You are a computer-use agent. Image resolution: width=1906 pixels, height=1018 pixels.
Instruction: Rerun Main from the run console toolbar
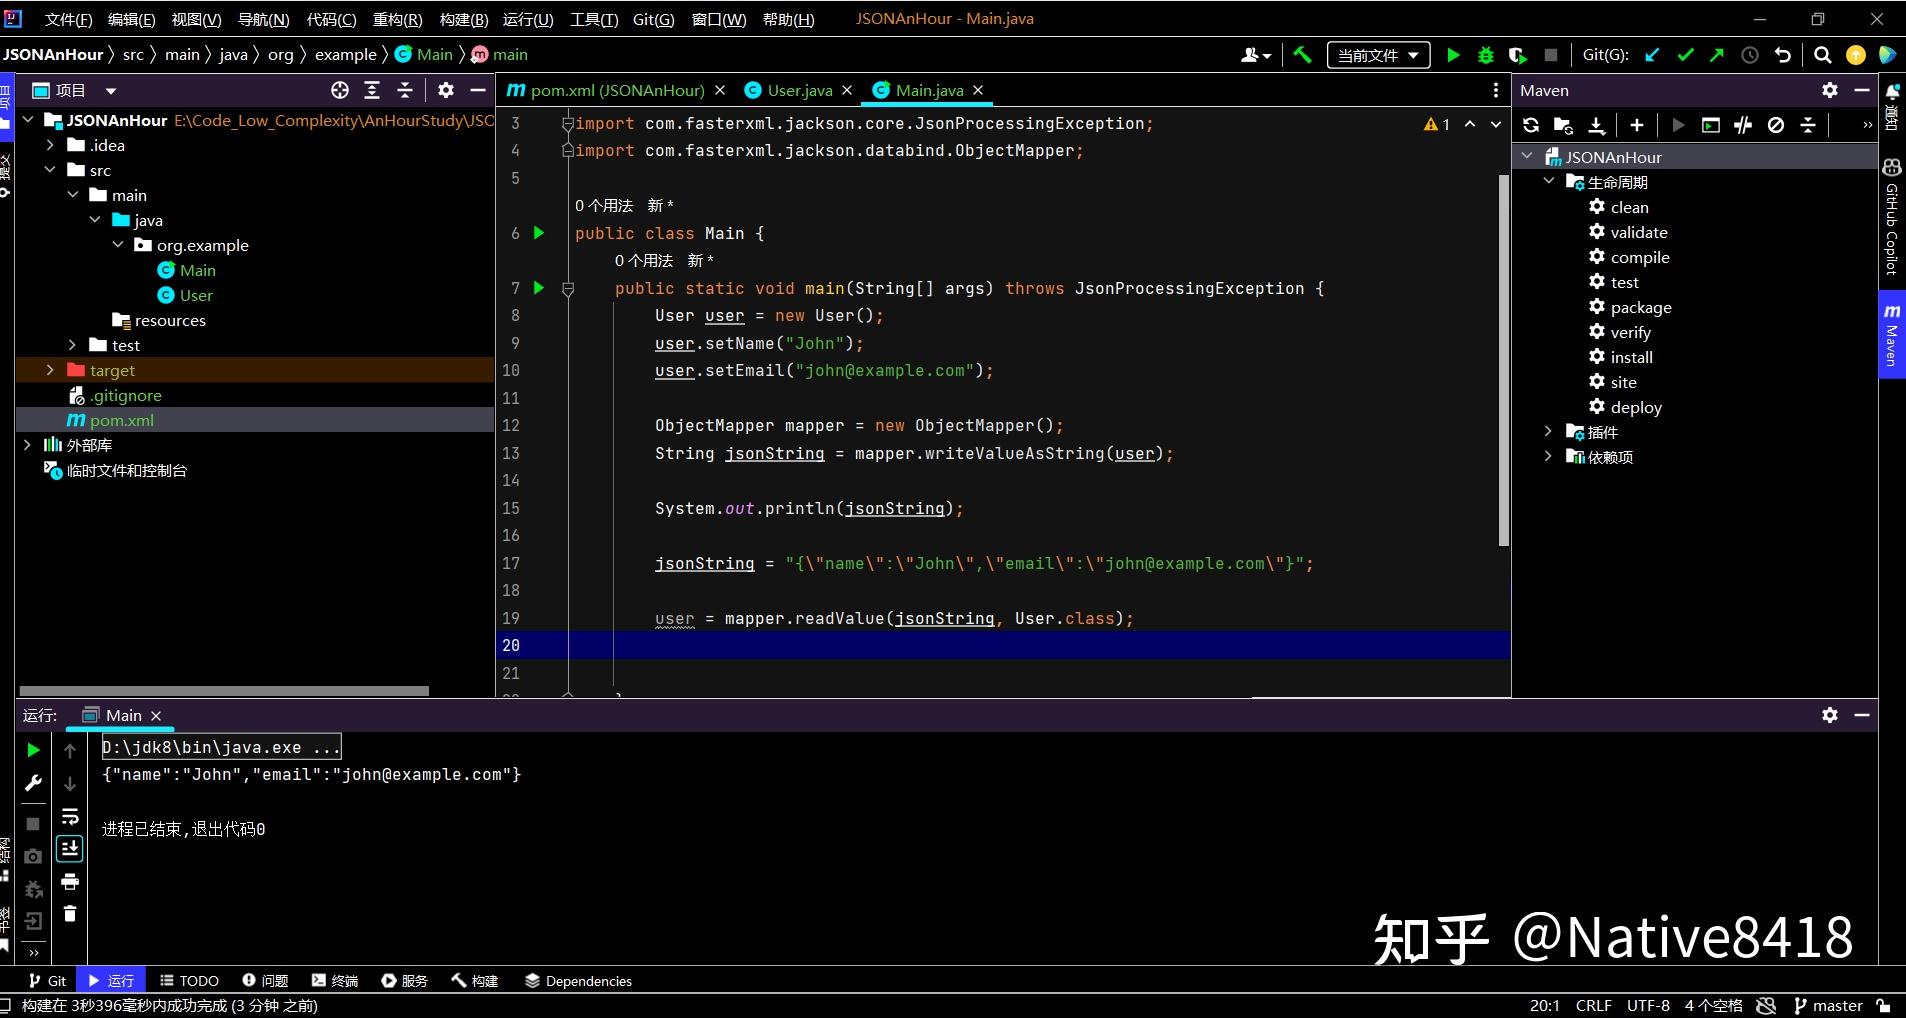pos(33,749)
